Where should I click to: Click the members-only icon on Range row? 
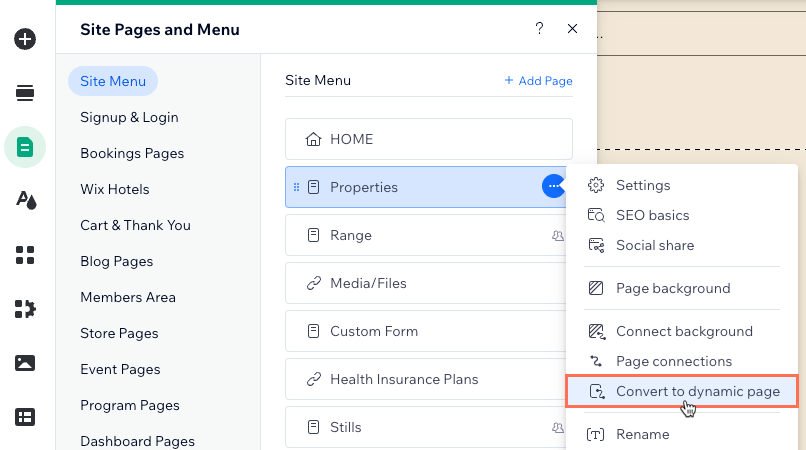click(558, 236)
